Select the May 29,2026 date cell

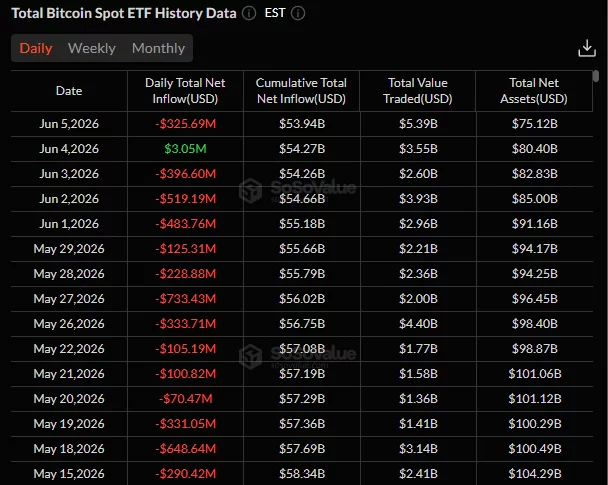(x=69, y=249)
